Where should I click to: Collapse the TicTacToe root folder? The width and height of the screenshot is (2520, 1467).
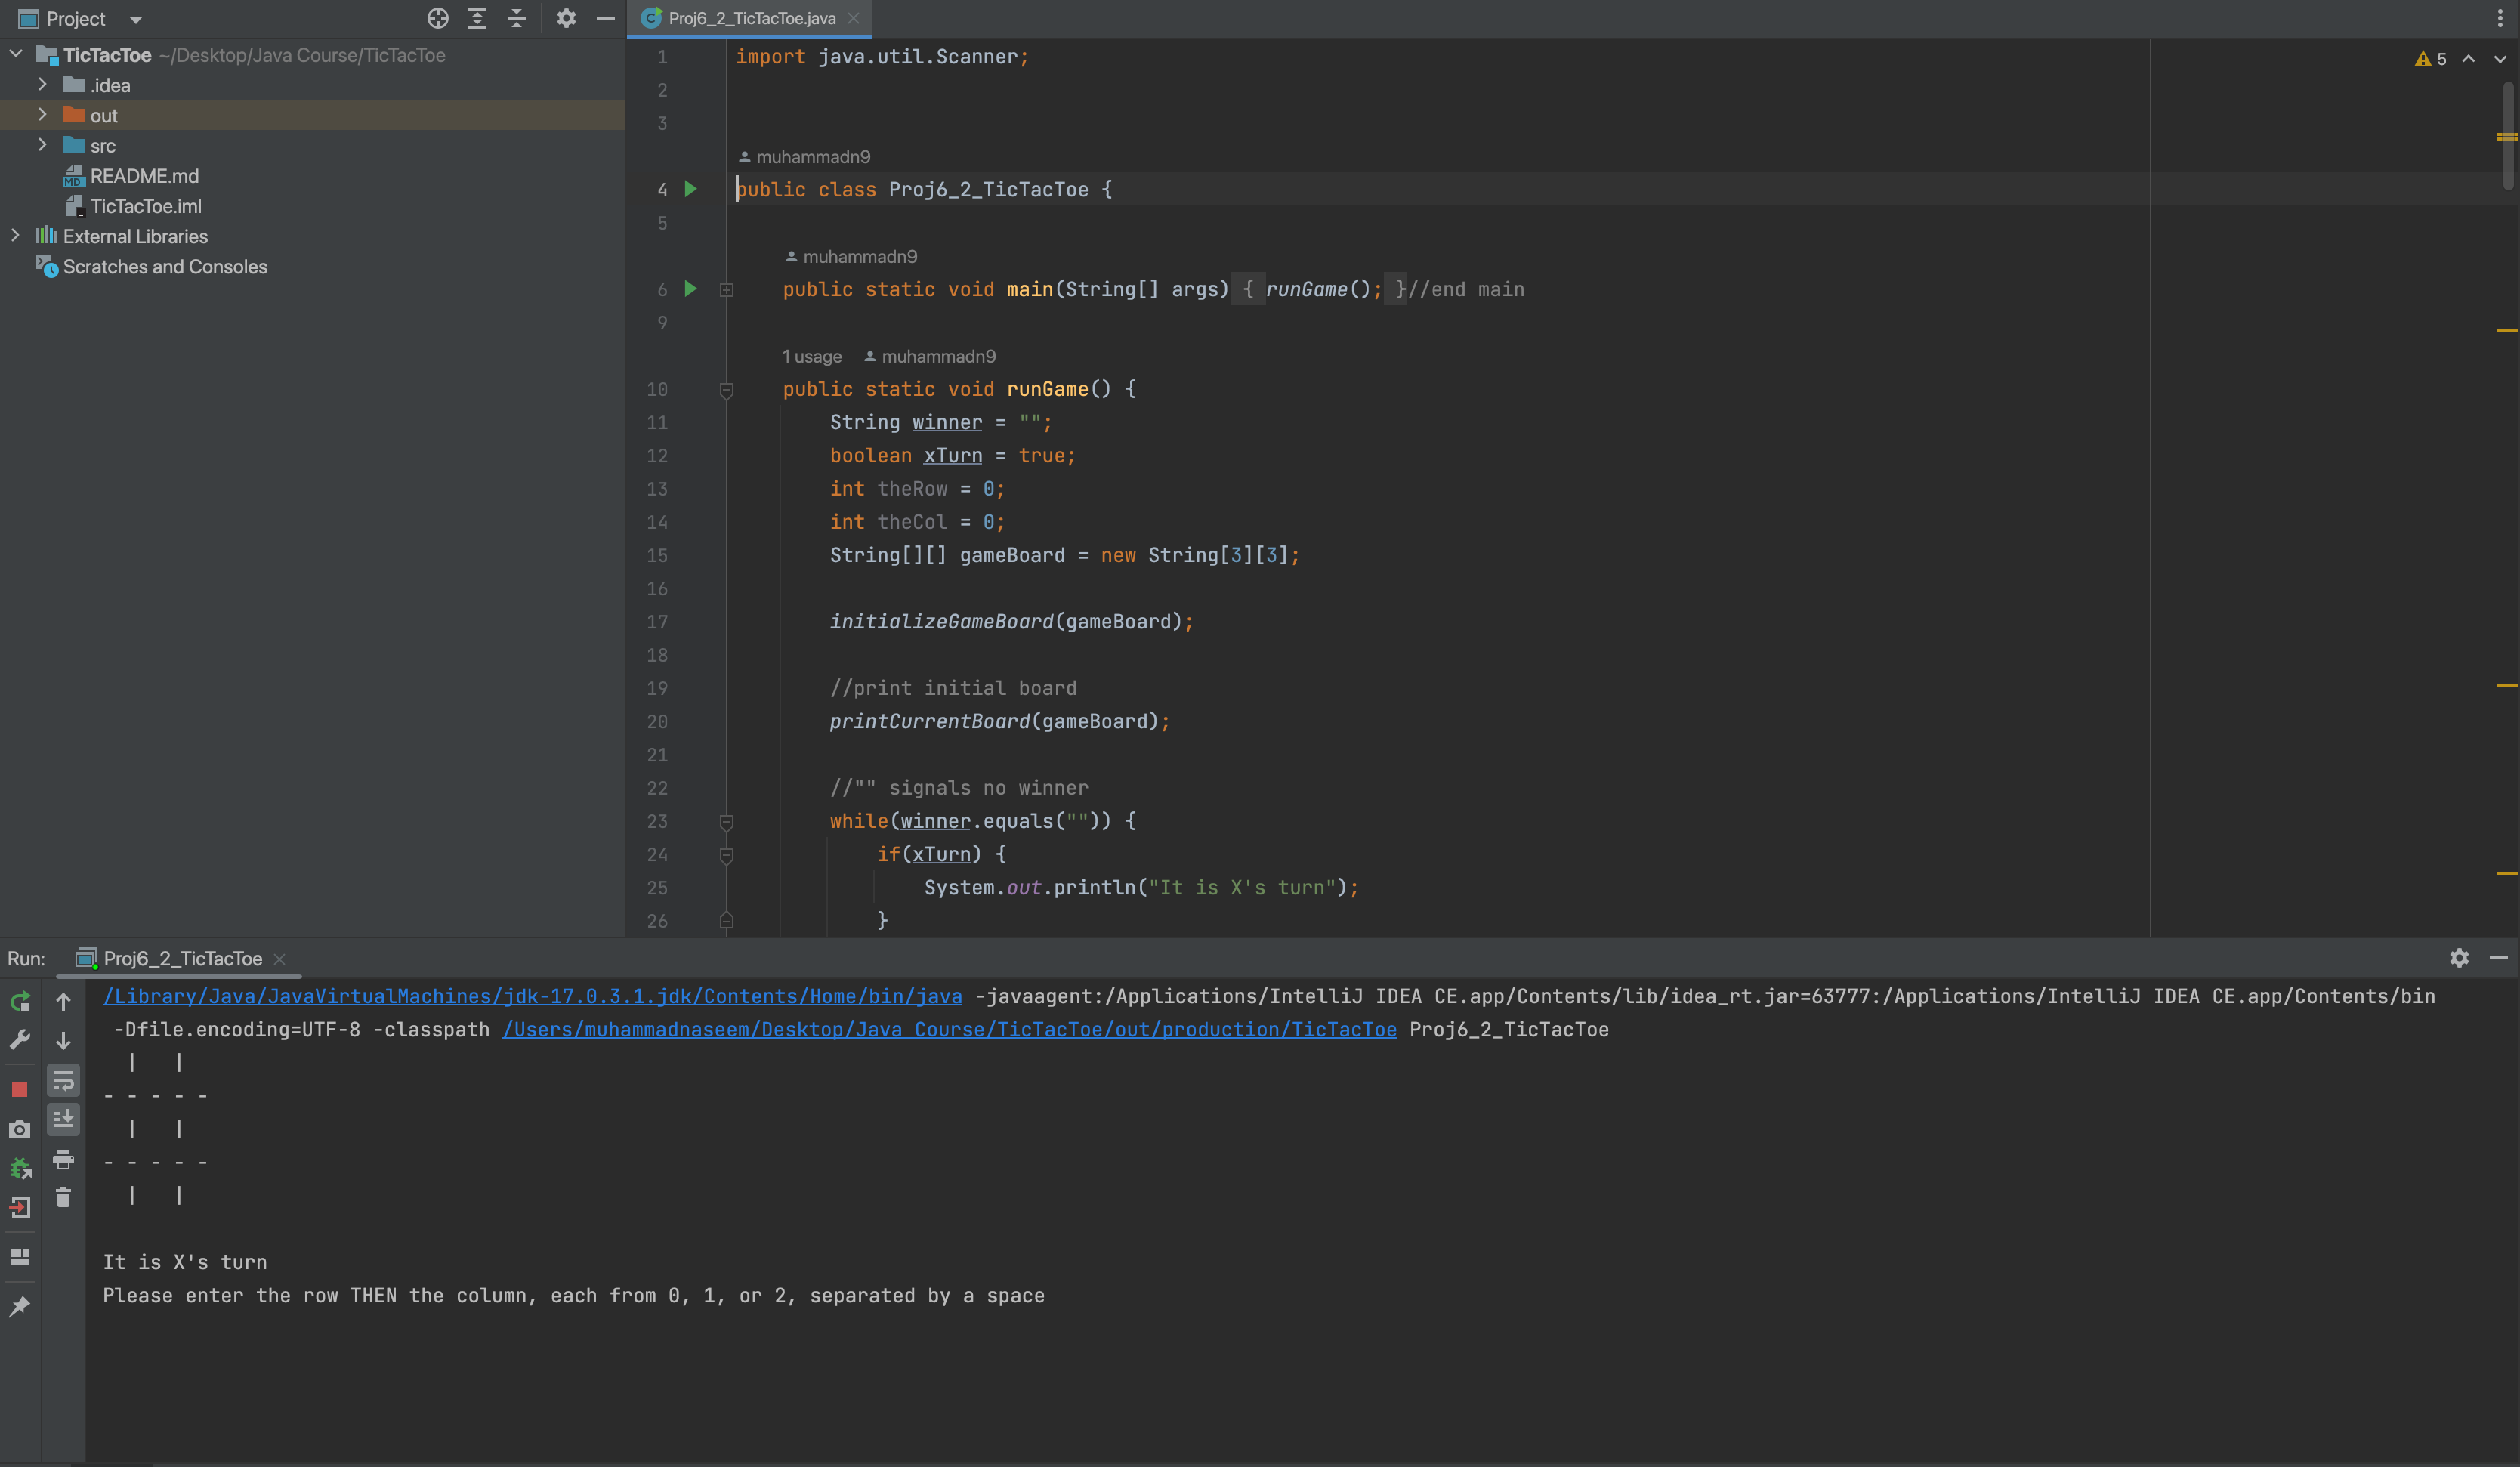click(16, 54)
